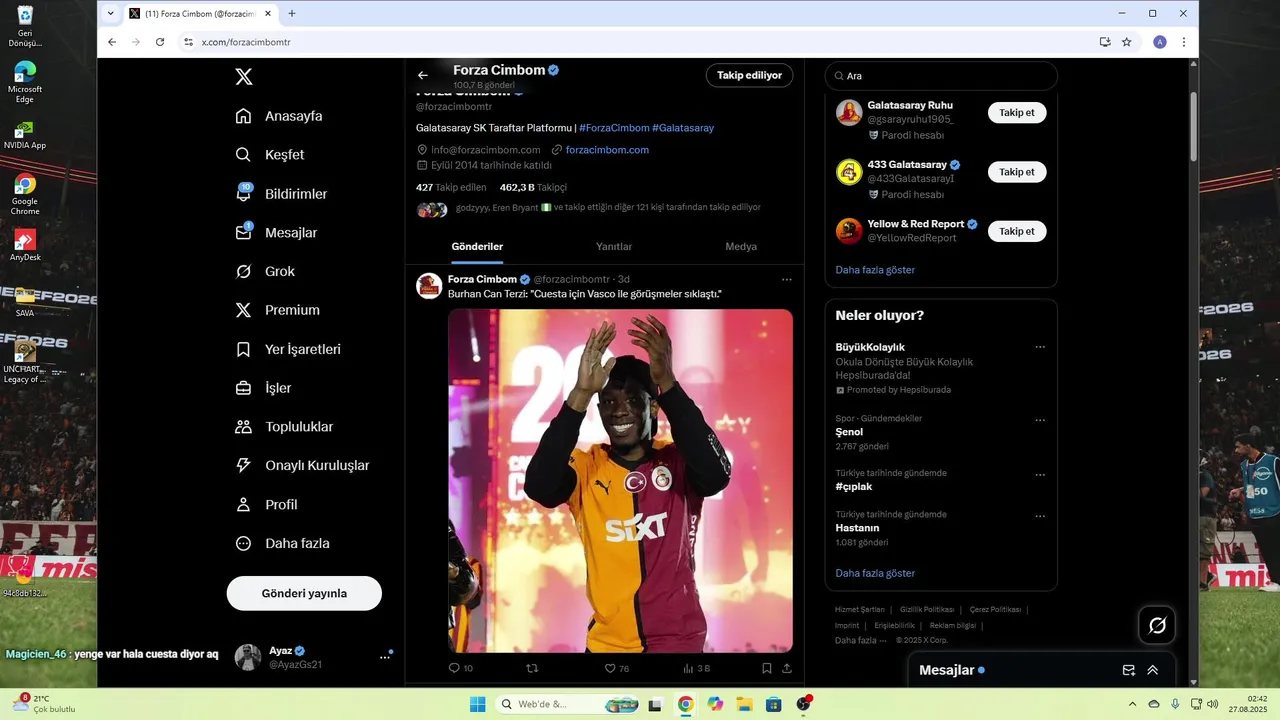This screenshot has height=720, width=1280.
Task: Open the Cuesta post image
Action: tap(620, 480)
